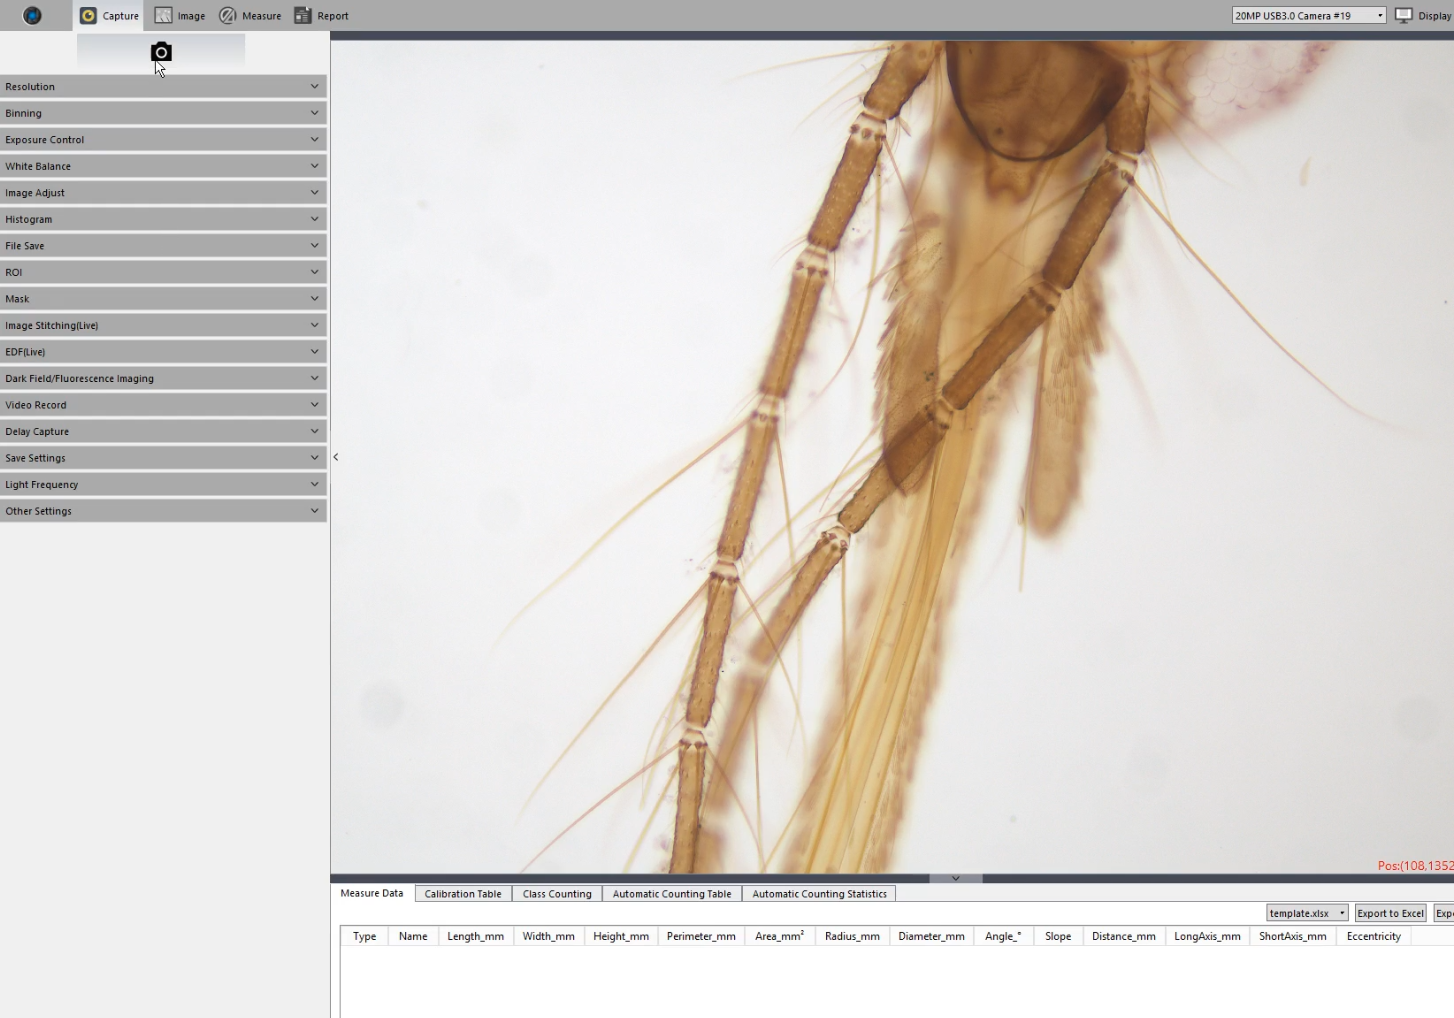This screenshot has width=1454, height=1018.
Task: Open the Report mode
Action: [321, 16]
